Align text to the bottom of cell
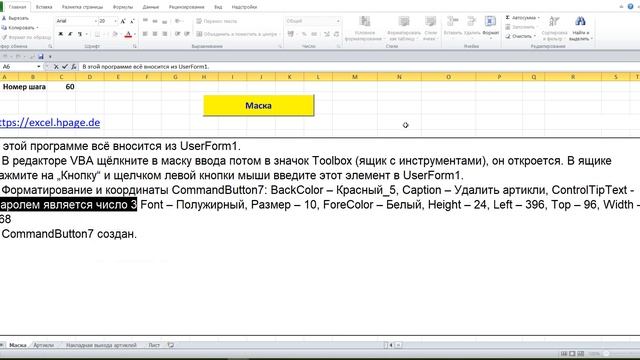The image size is (640, 360). click(164, 21)
